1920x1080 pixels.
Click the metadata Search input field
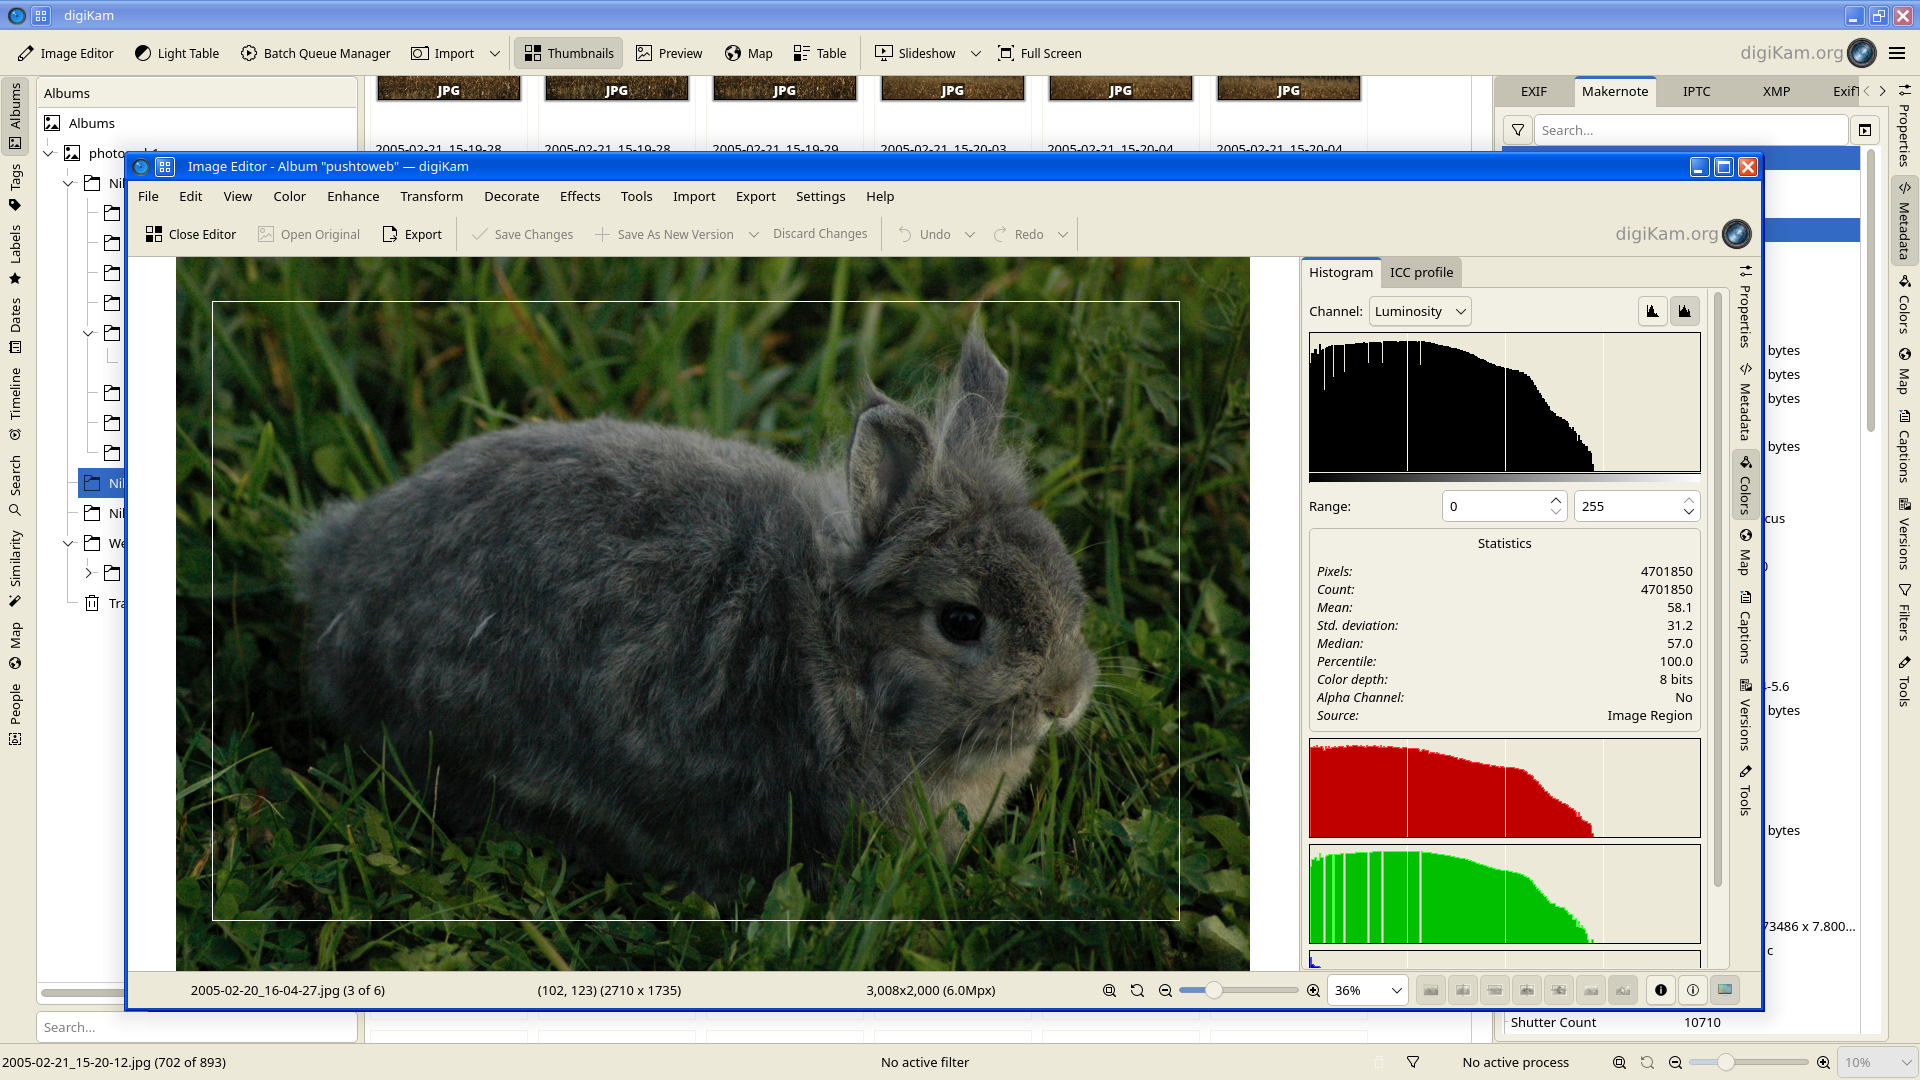(1690, 131)
